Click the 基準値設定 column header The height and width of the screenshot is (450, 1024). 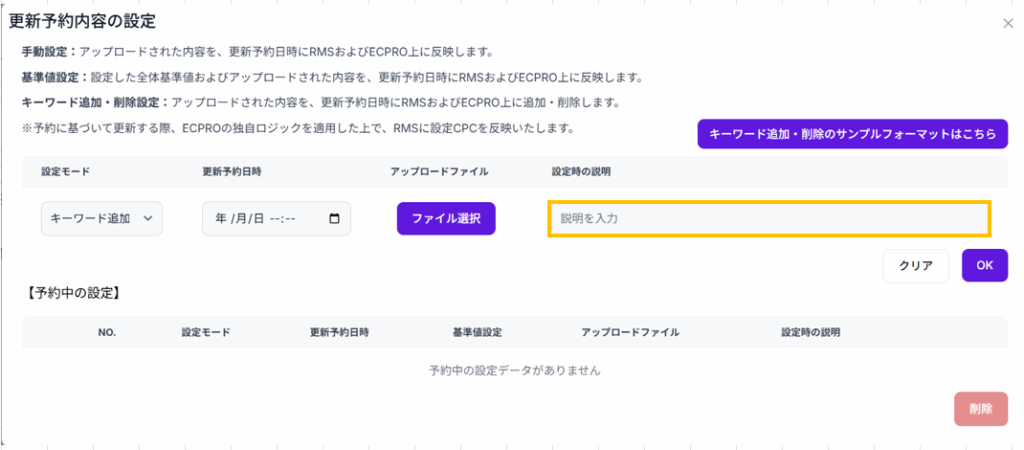[477, 332]
